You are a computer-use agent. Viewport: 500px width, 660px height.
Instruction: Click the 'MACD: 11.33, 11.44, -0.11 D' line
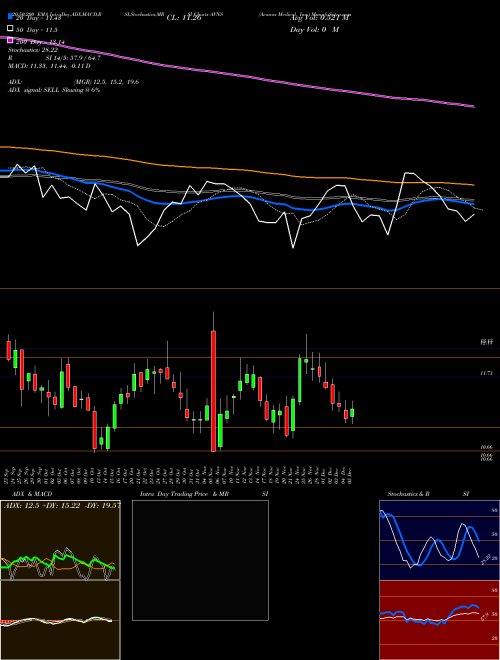click(49, 66)
